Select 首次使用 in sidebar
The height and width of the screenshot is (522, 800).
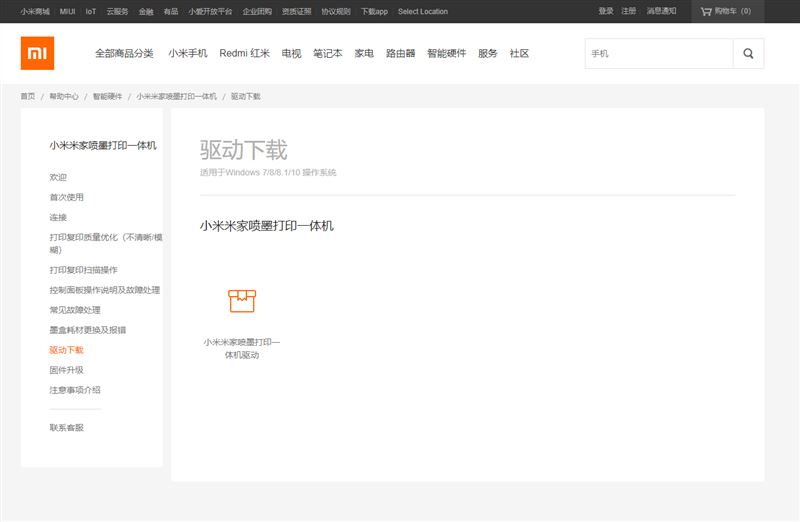(x=66, y=197)
